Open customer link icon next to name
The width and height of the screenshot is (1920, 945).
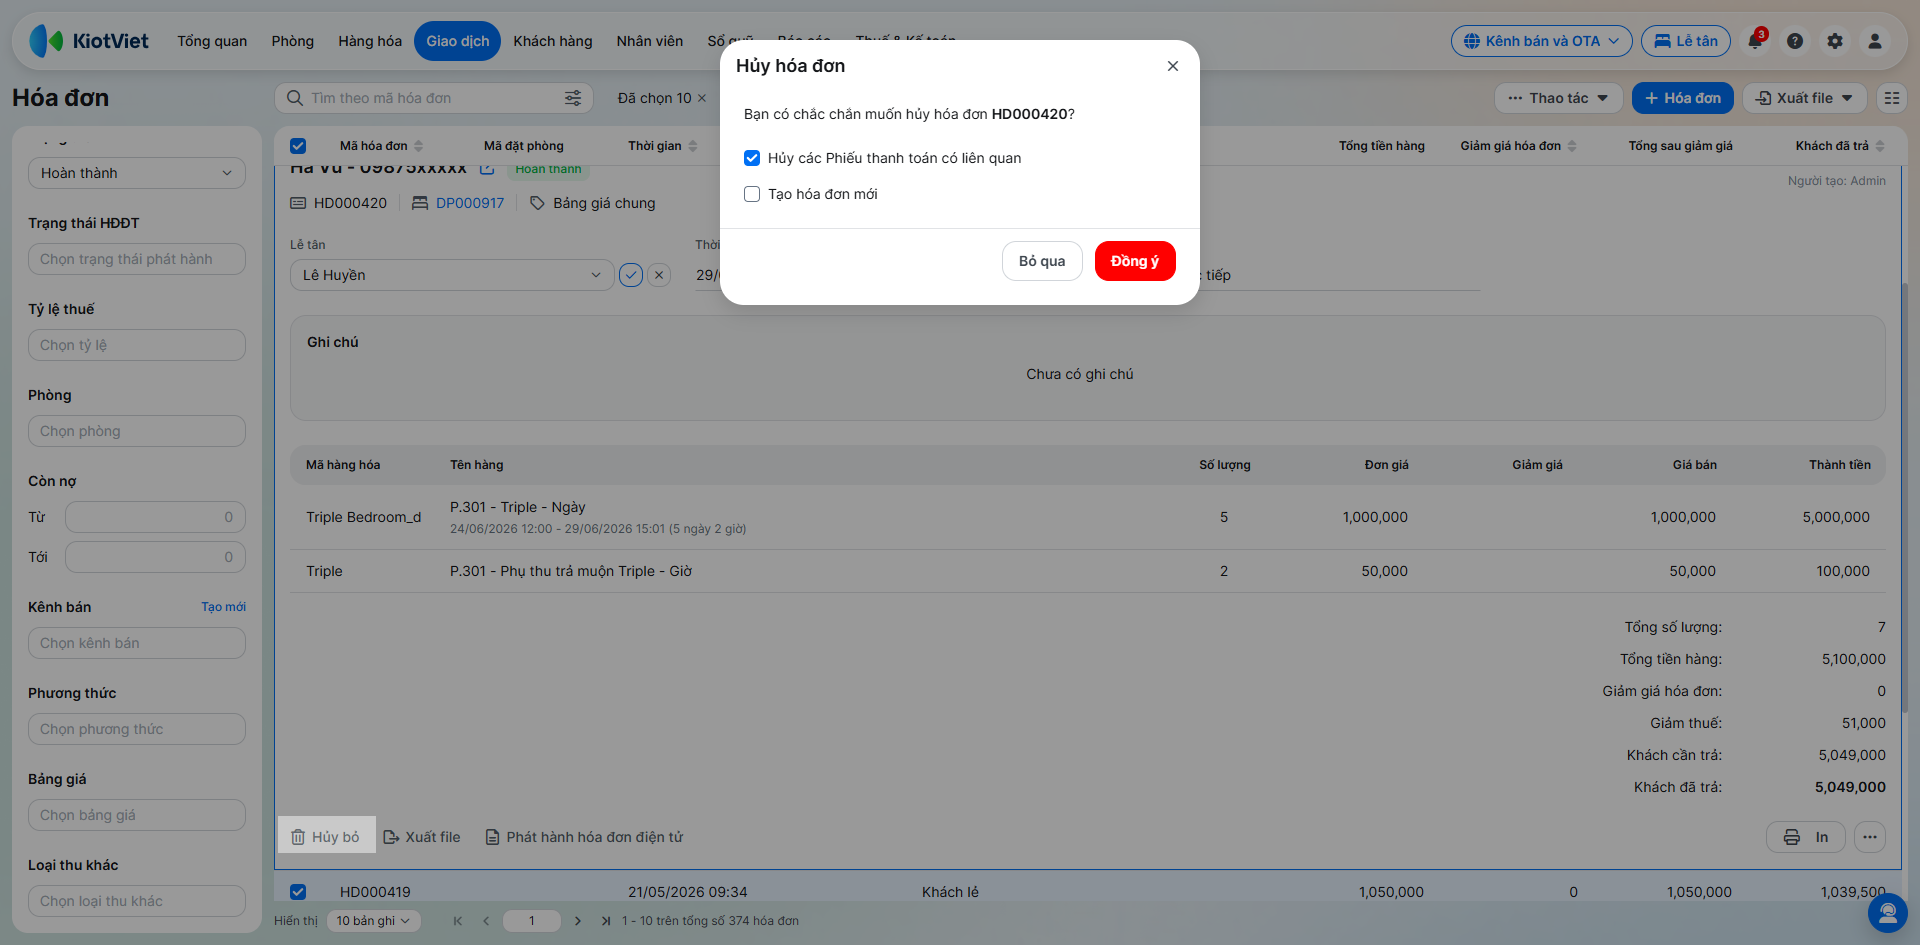[487, 168]
